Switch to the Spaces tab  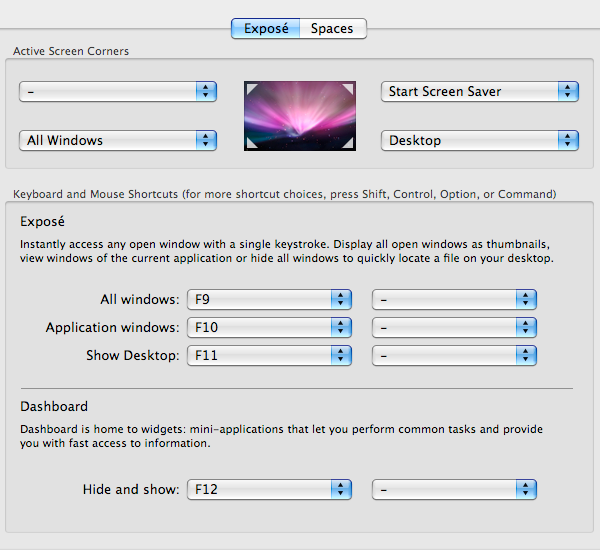pos(333,28)
